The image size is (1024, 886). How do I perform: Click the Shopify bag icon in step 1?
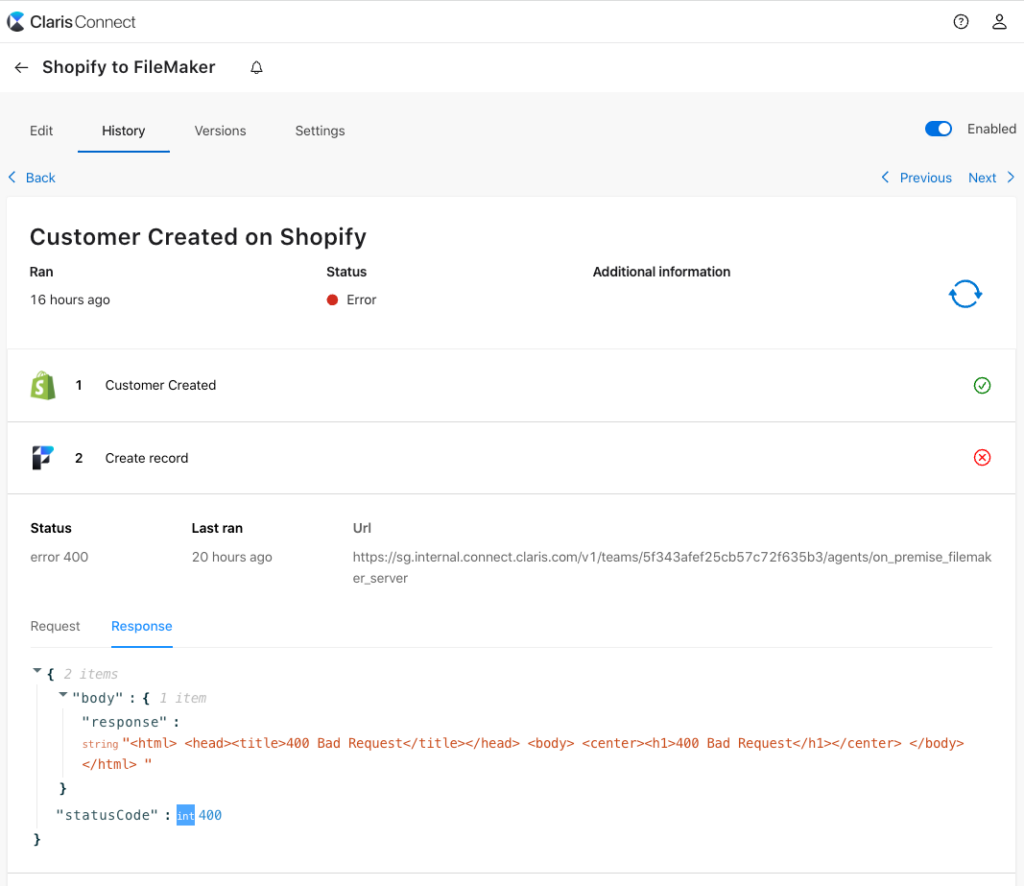pyautogui.click(x=43, y=385)
